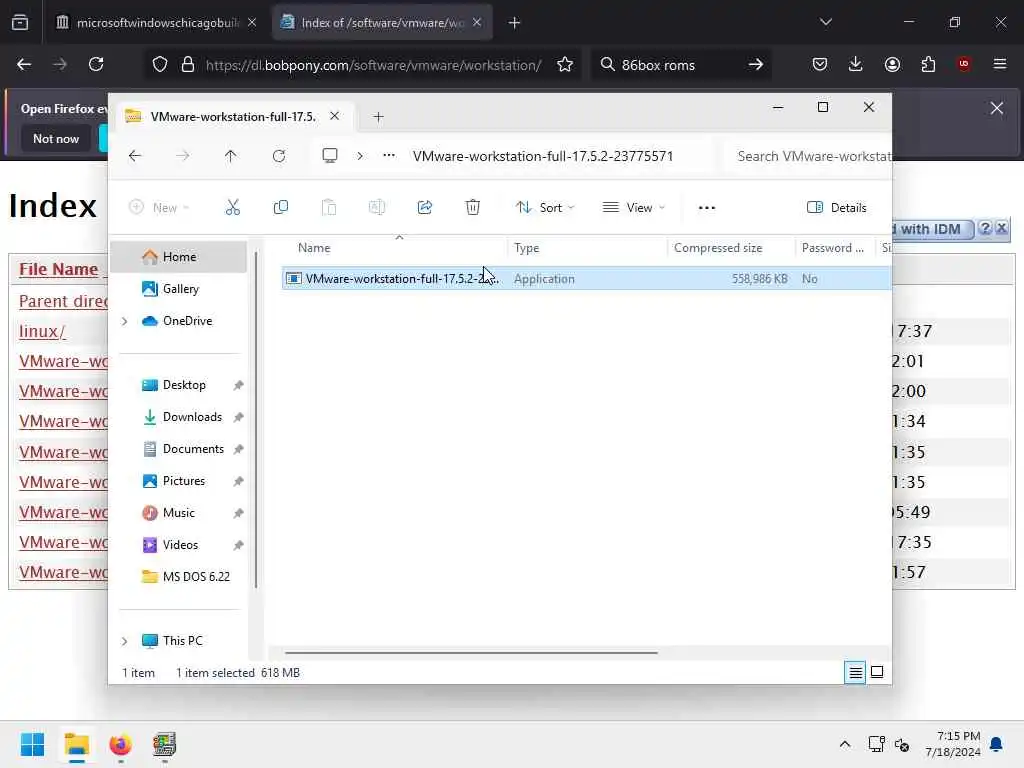1024x768 pixels.
Task: Expand the This PC tree node
Action: 124,641
